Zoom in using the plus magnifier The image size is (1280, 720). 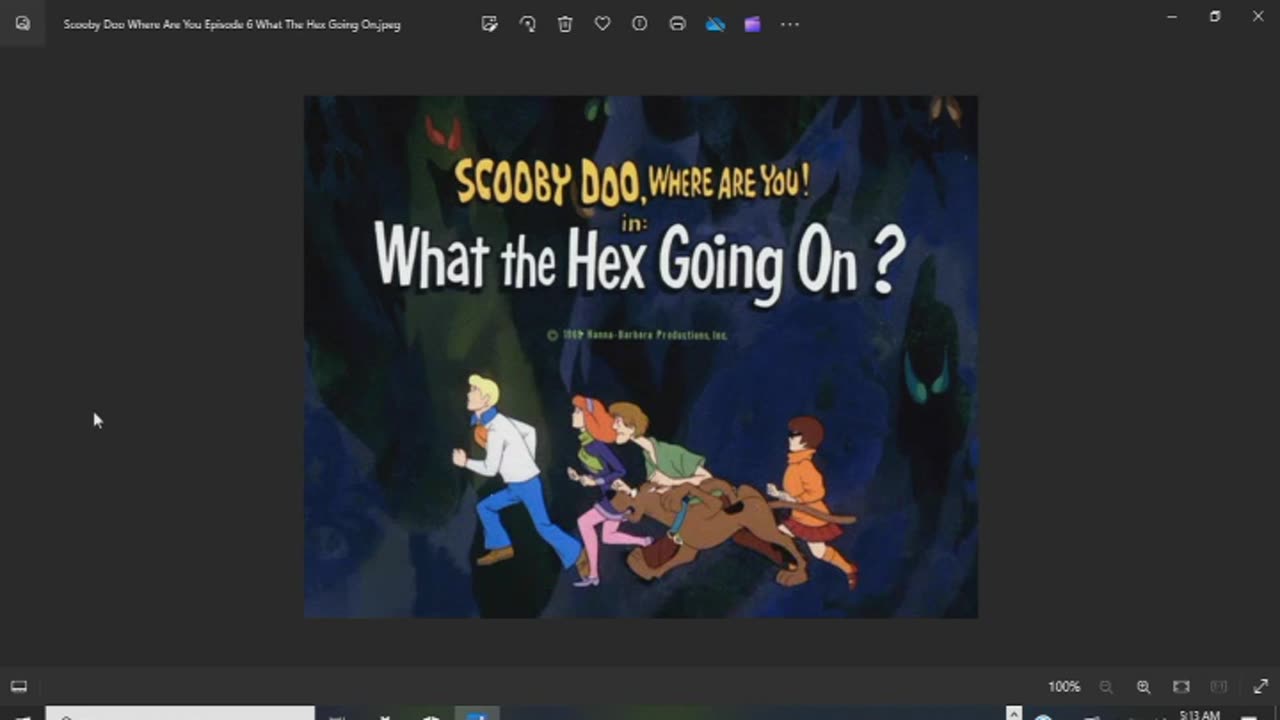point(1143,686)
